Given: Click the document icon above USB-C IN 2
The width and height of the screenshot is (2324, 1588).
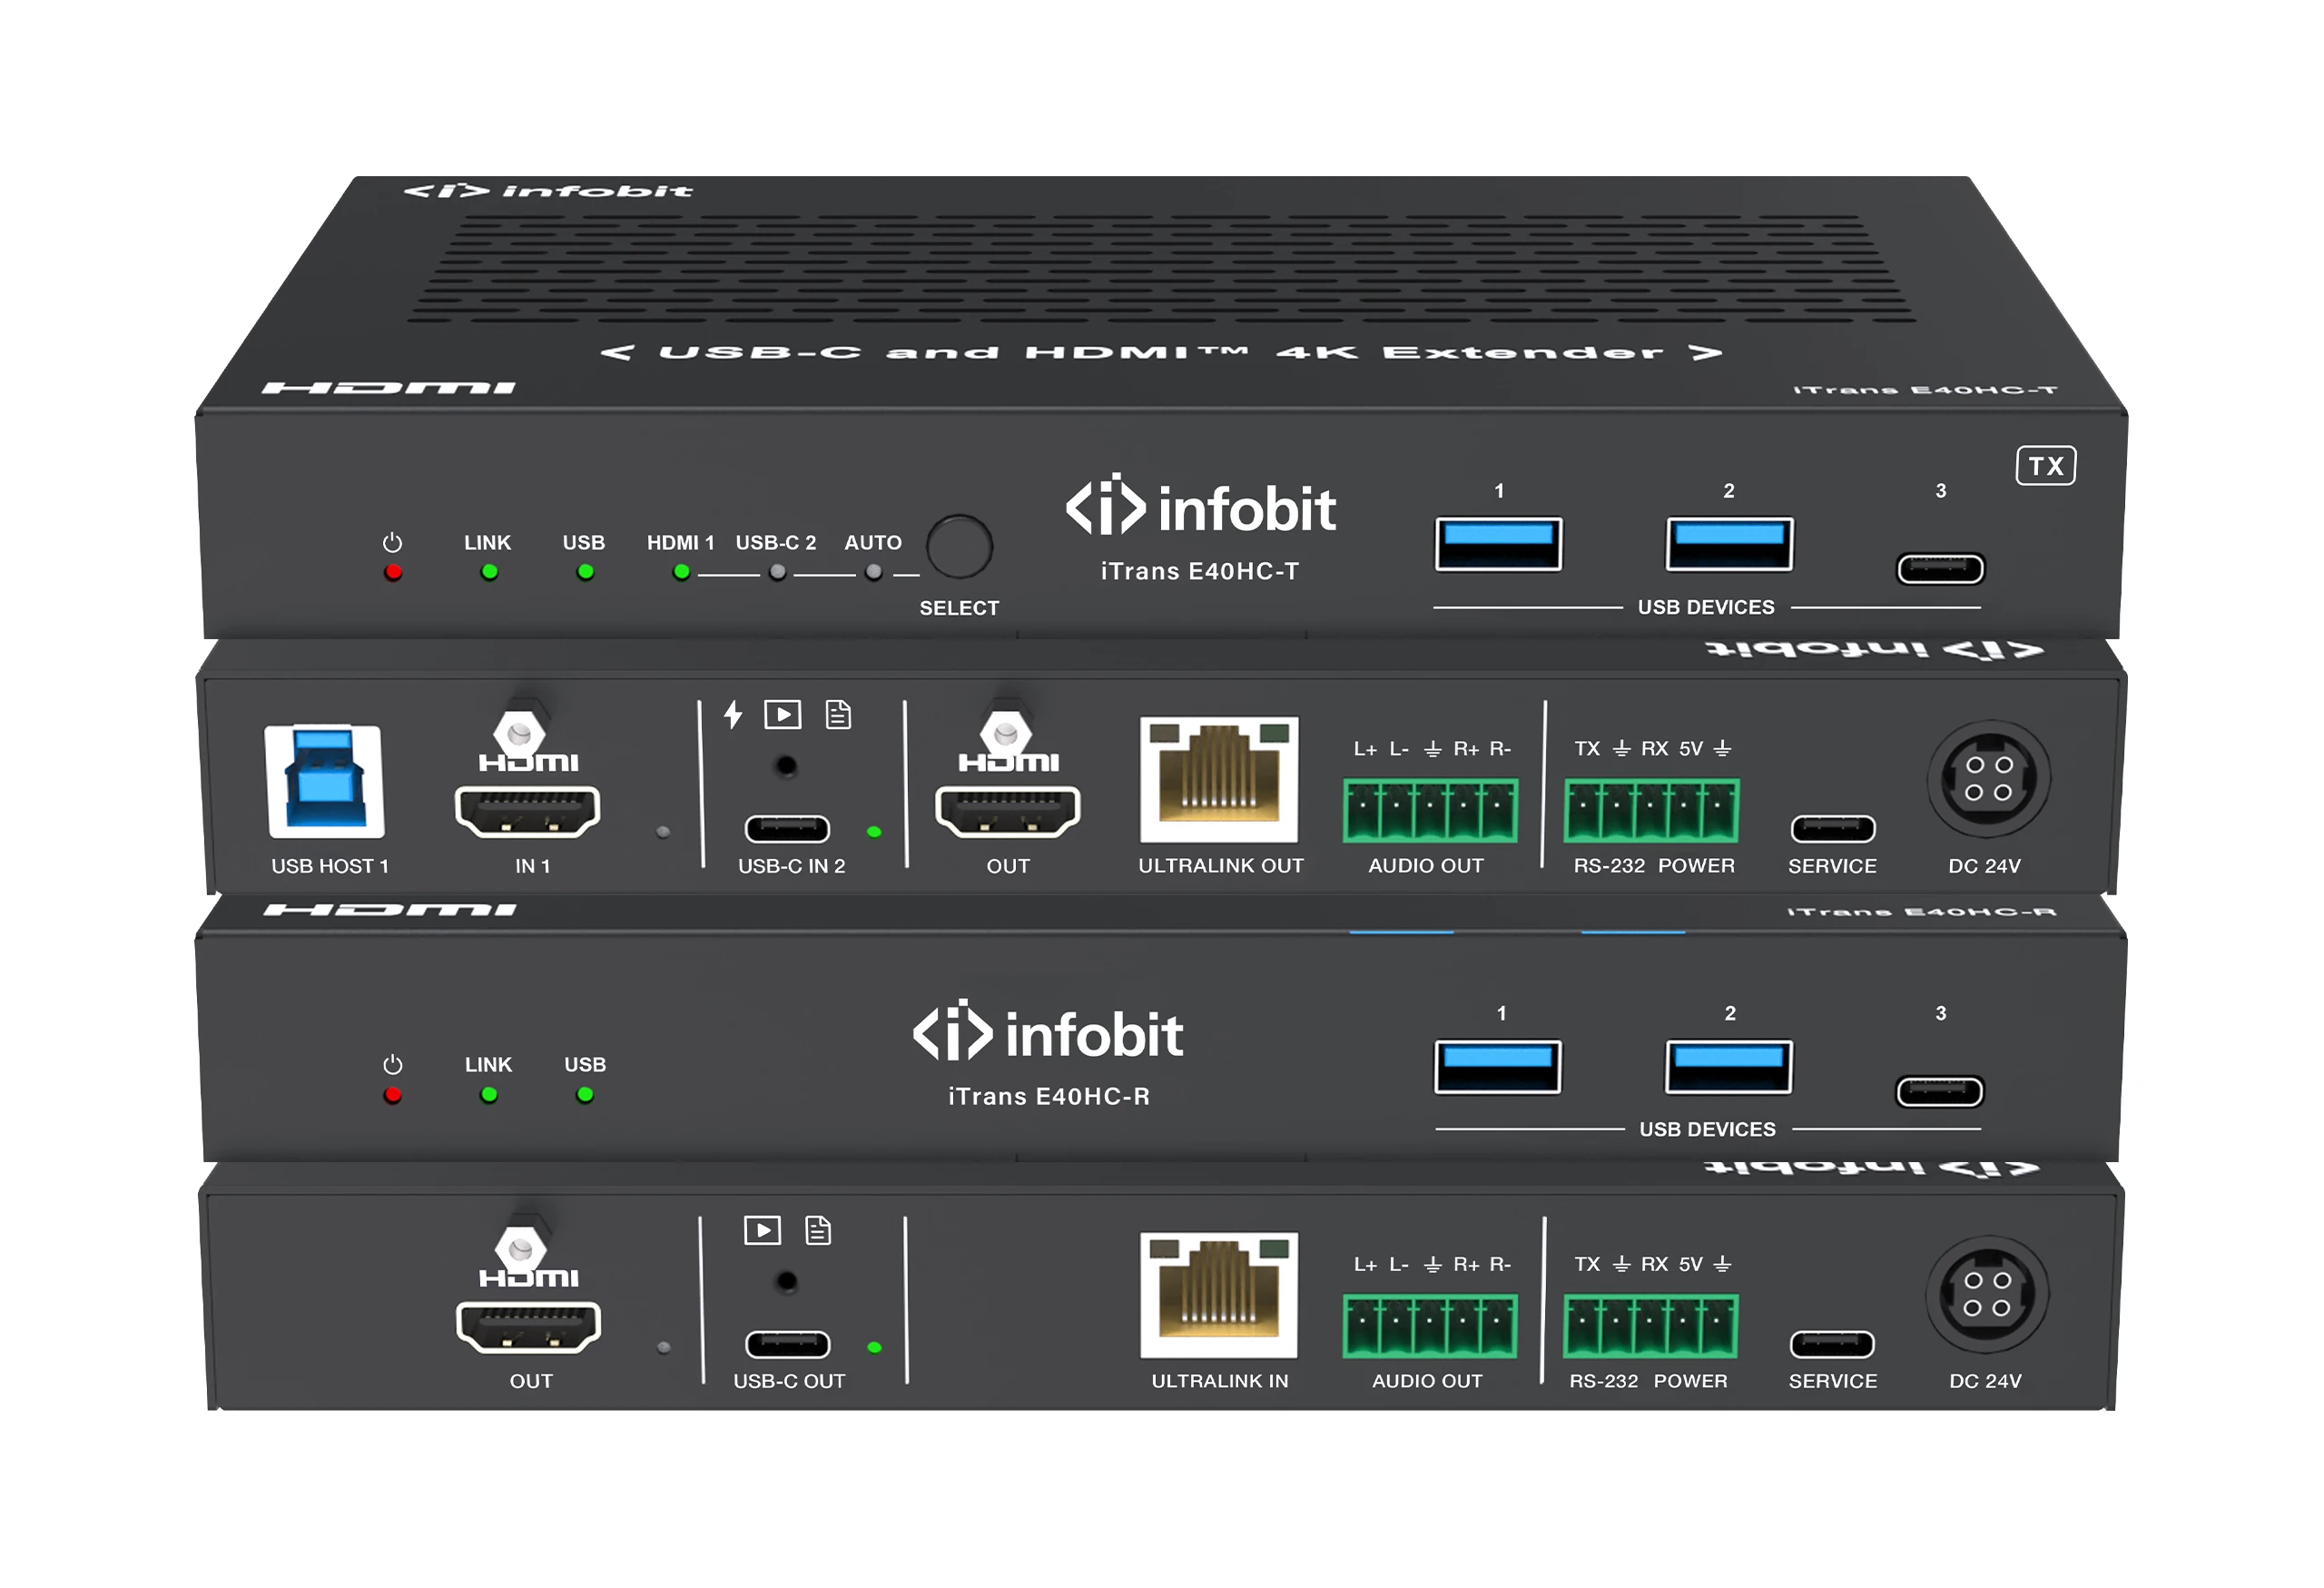Looking at the screenshot, I should click(838, 714).
